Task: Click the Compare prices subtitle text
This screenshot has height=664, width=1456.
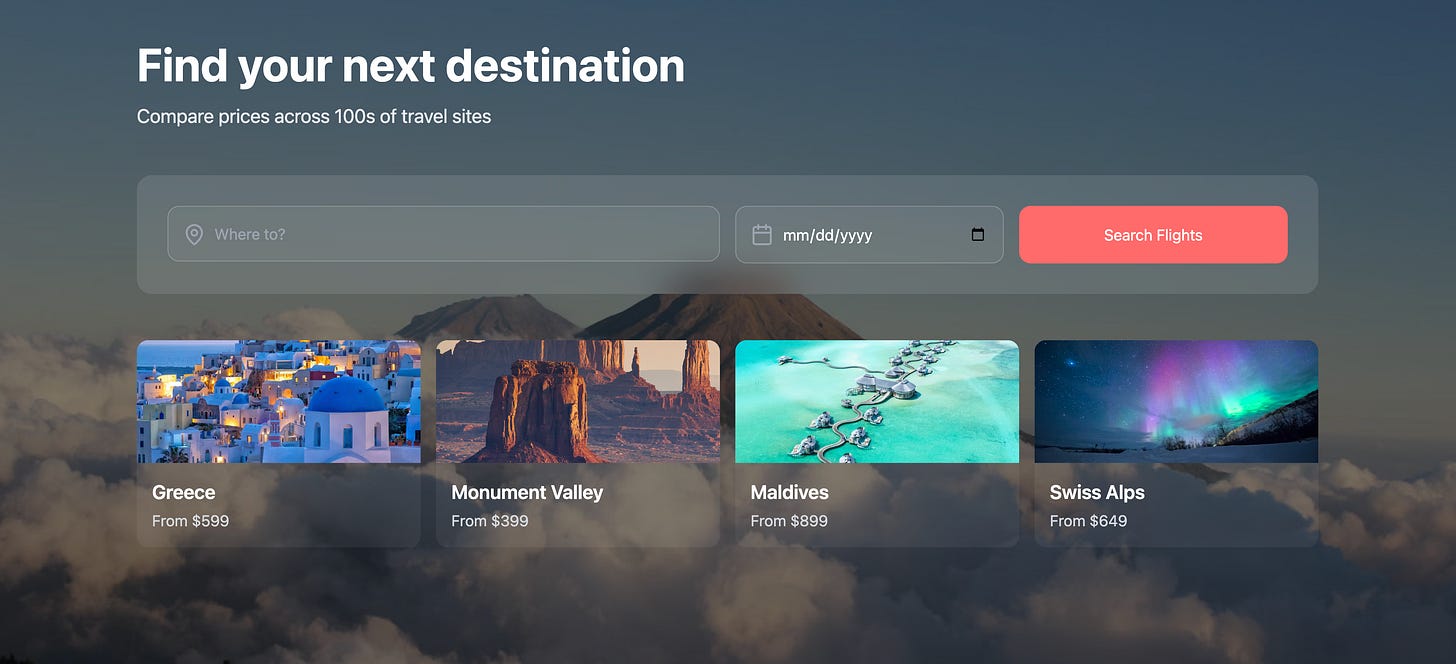Action: (x=314, y=116)
